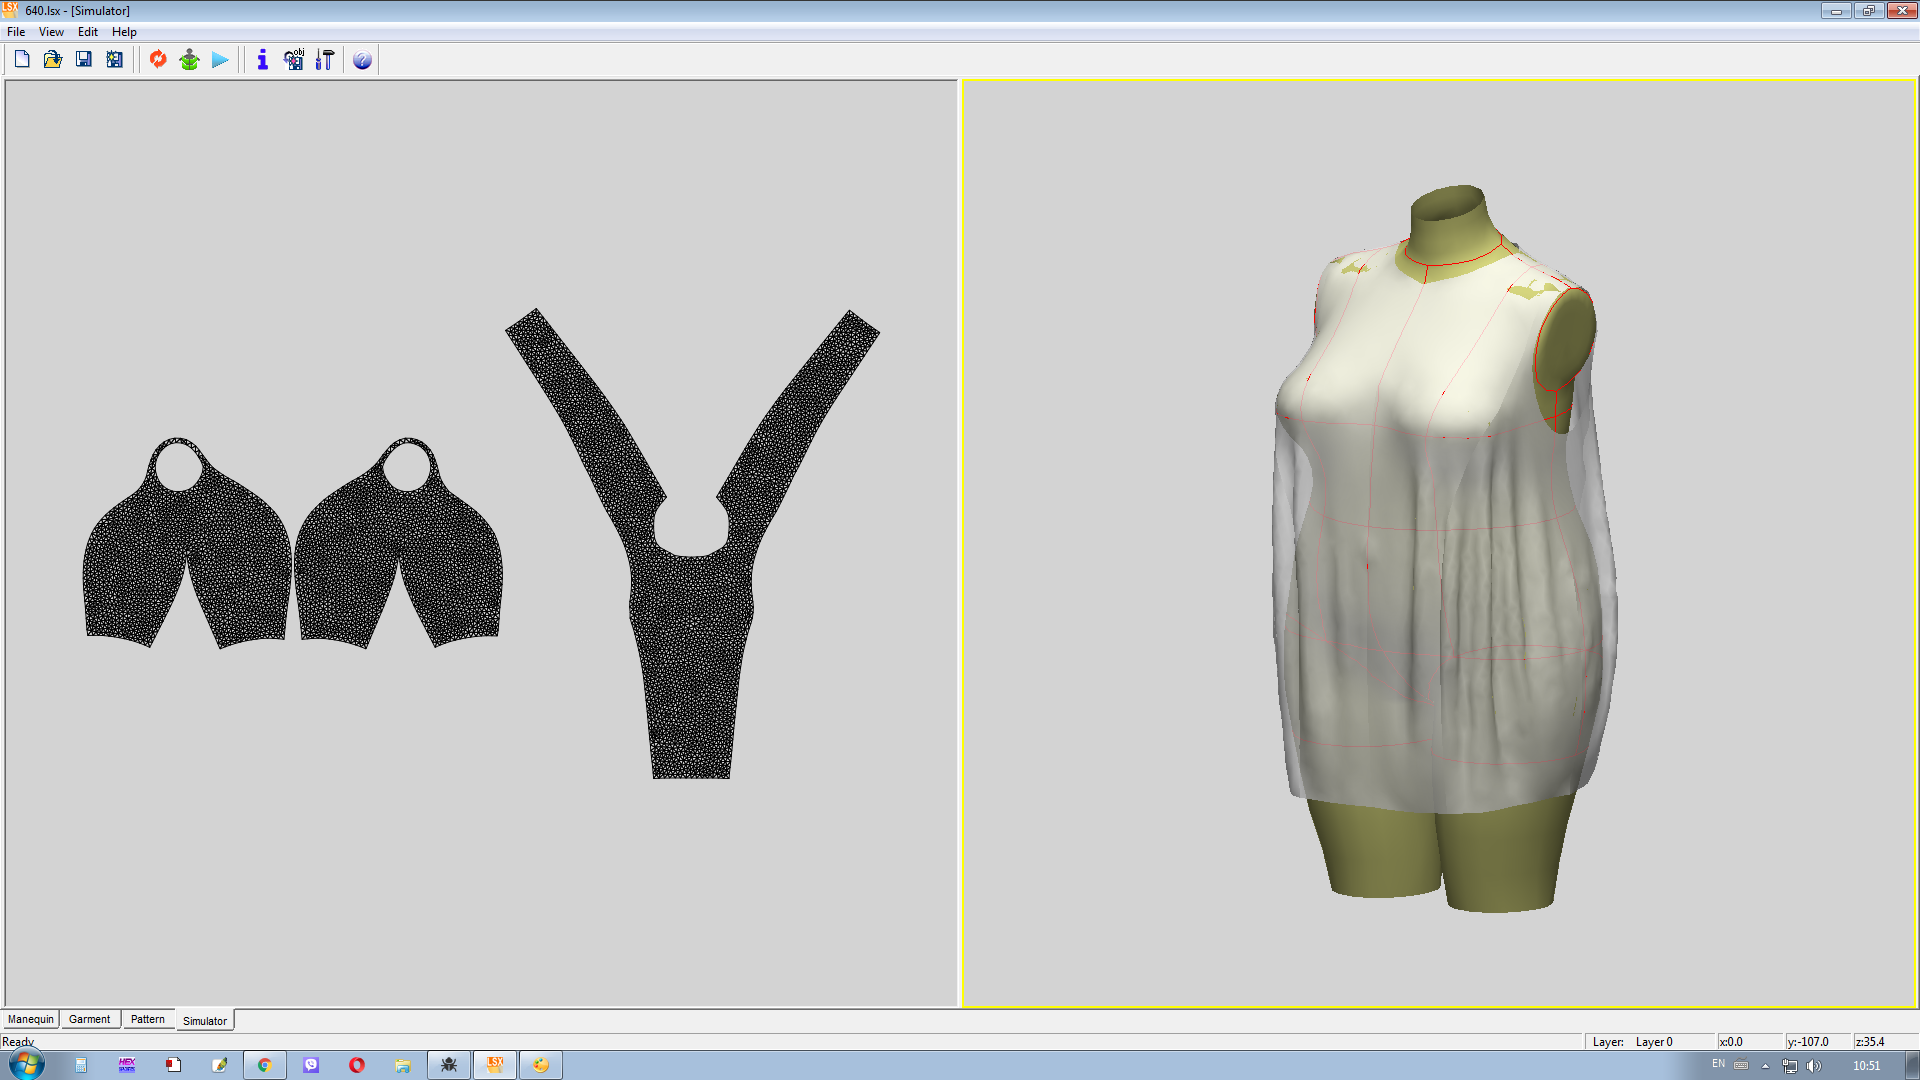Click the export obj icon
The image size is (1920, 1080).
pyautogui.click(x=293, y=60)
